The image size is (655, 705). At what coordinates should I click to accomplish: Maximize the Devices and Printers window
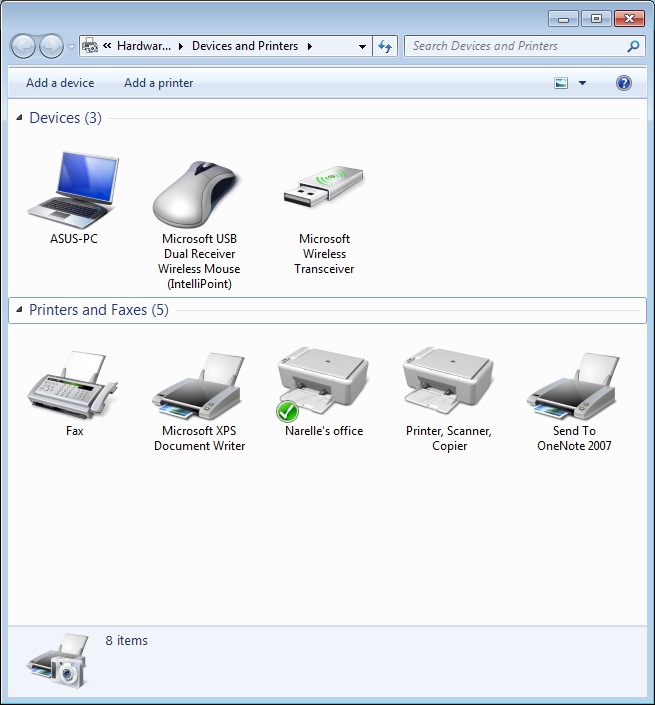(x=596, y=19)
